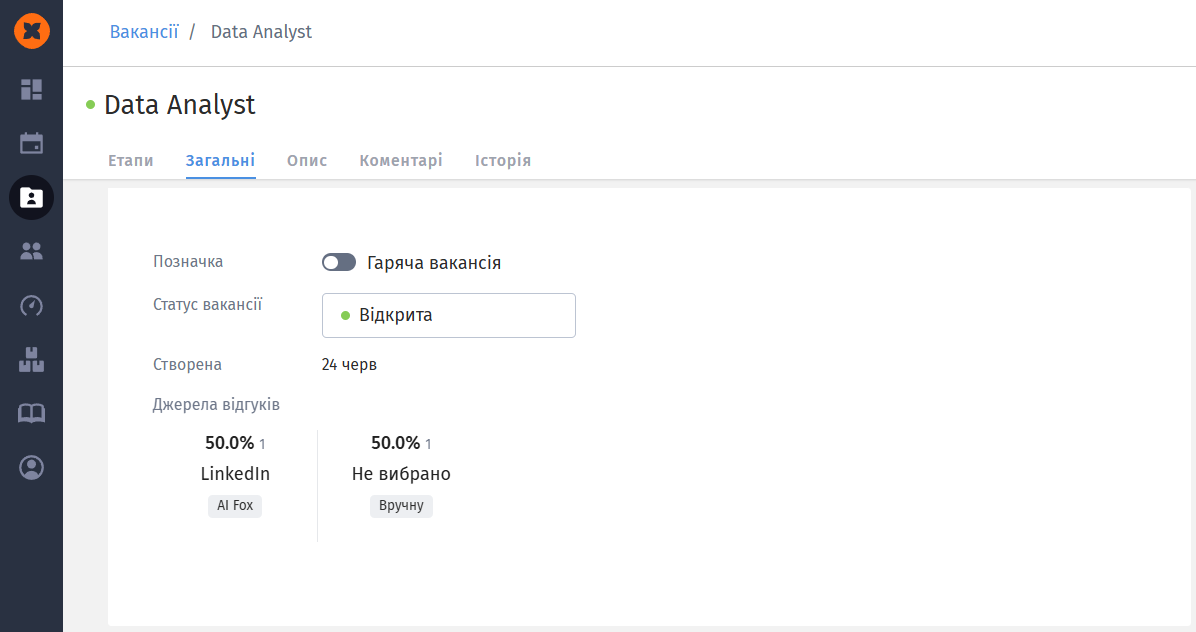Expand the Статус вакансії dropdown showing Відкрита
Image resolution: width=1196 pixels, height=632 pixels.
449,315
